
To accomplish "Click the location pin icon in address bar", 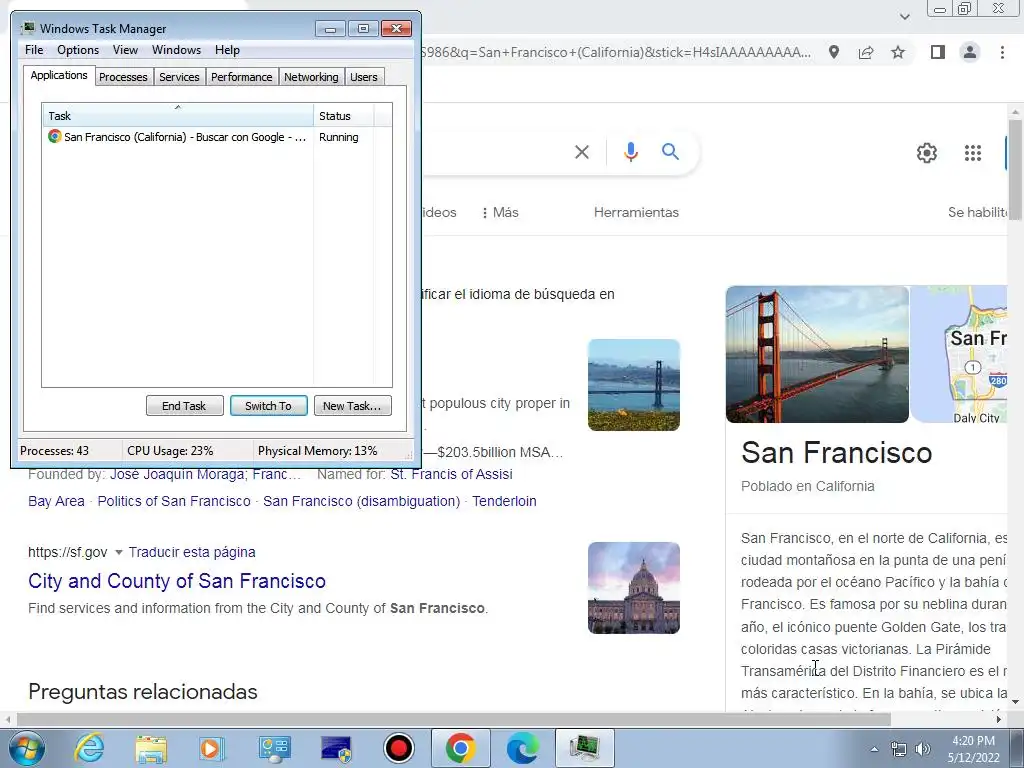I will tap(834, 52).
